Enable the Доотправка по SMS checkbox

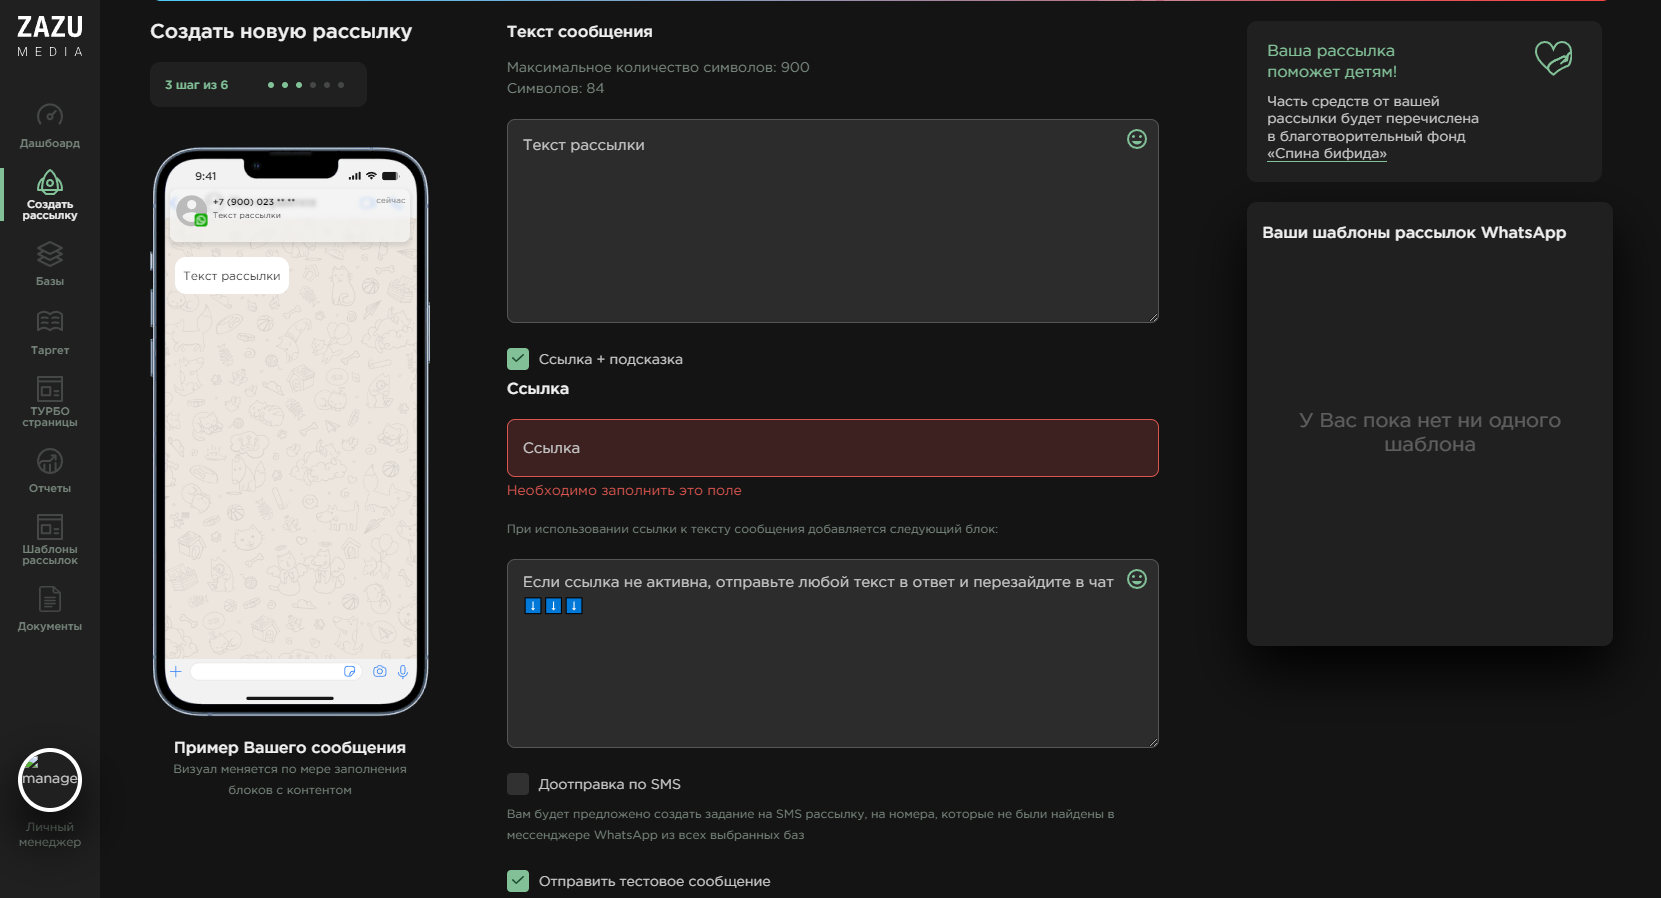point(518,784)
